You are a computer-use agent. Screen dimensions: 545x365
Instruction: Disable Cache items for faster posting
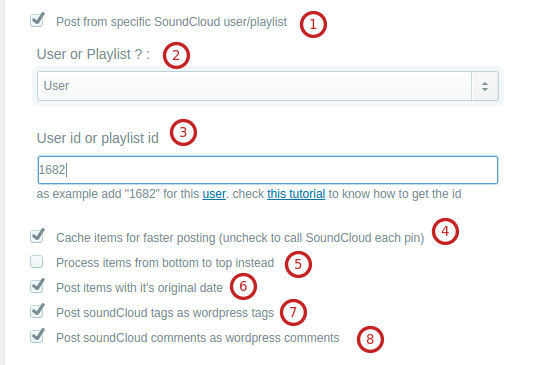click(37, 236)
